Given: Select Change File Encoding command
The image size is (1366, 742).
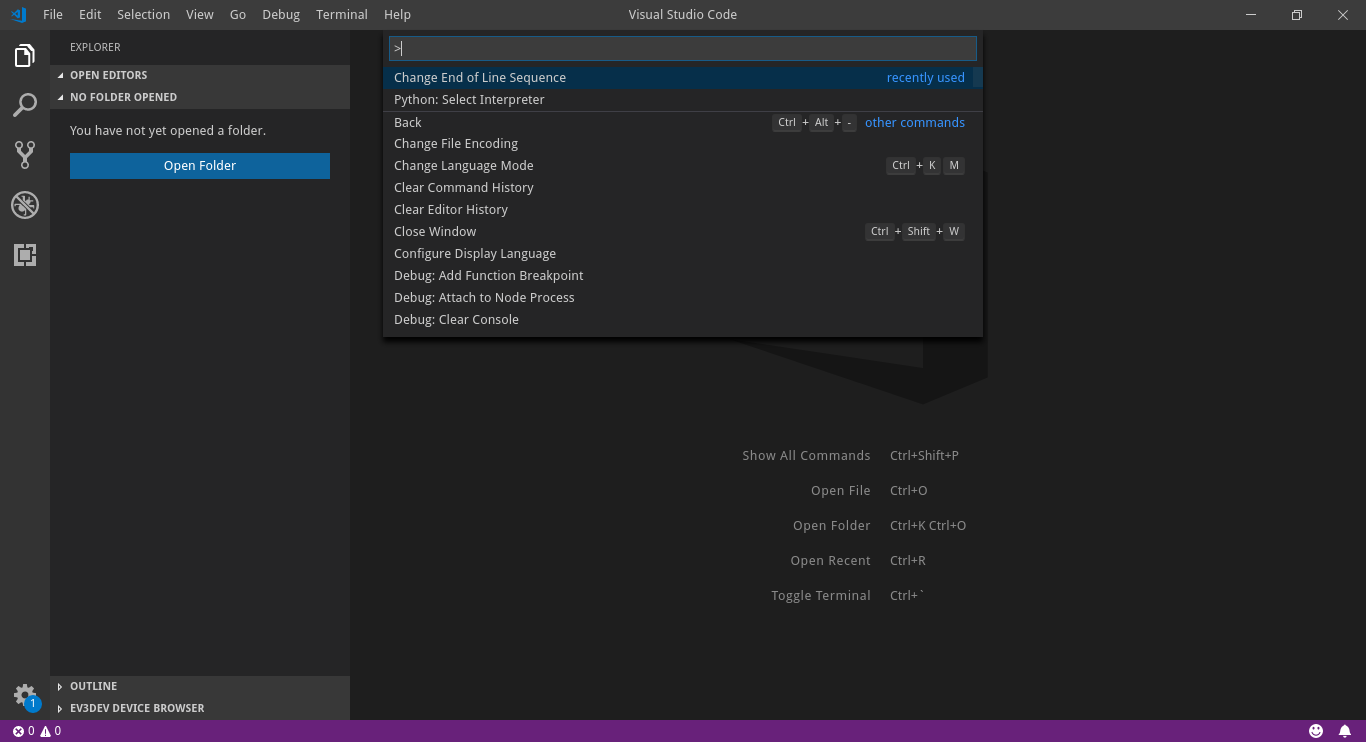Looking at the screenshot, I should (683, 144).
